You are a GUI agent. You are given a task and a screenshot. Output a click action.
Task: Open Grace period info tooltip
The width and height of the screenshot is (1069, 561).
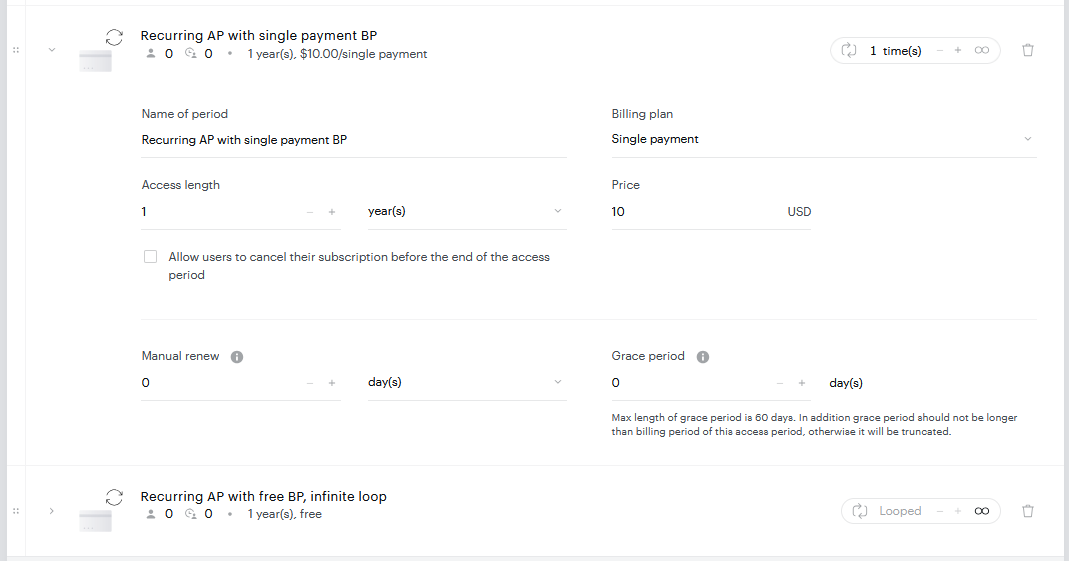pyautogui.click(x=702, y=357)
